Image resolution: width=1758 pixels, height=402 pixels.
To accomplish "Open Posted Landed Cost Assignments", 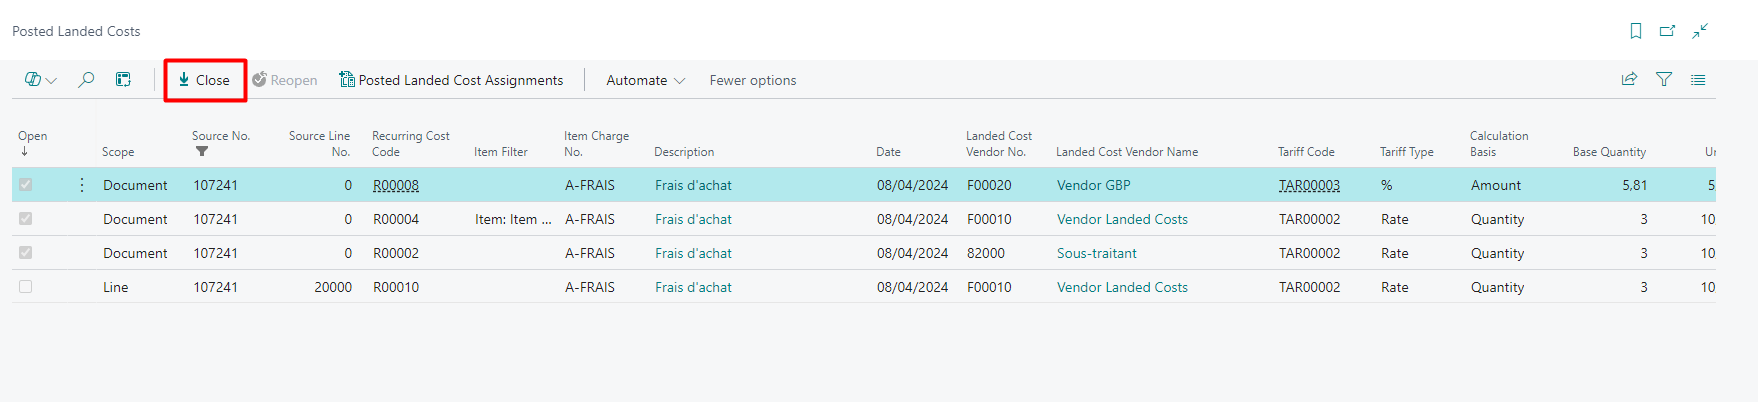I will 451,80.
